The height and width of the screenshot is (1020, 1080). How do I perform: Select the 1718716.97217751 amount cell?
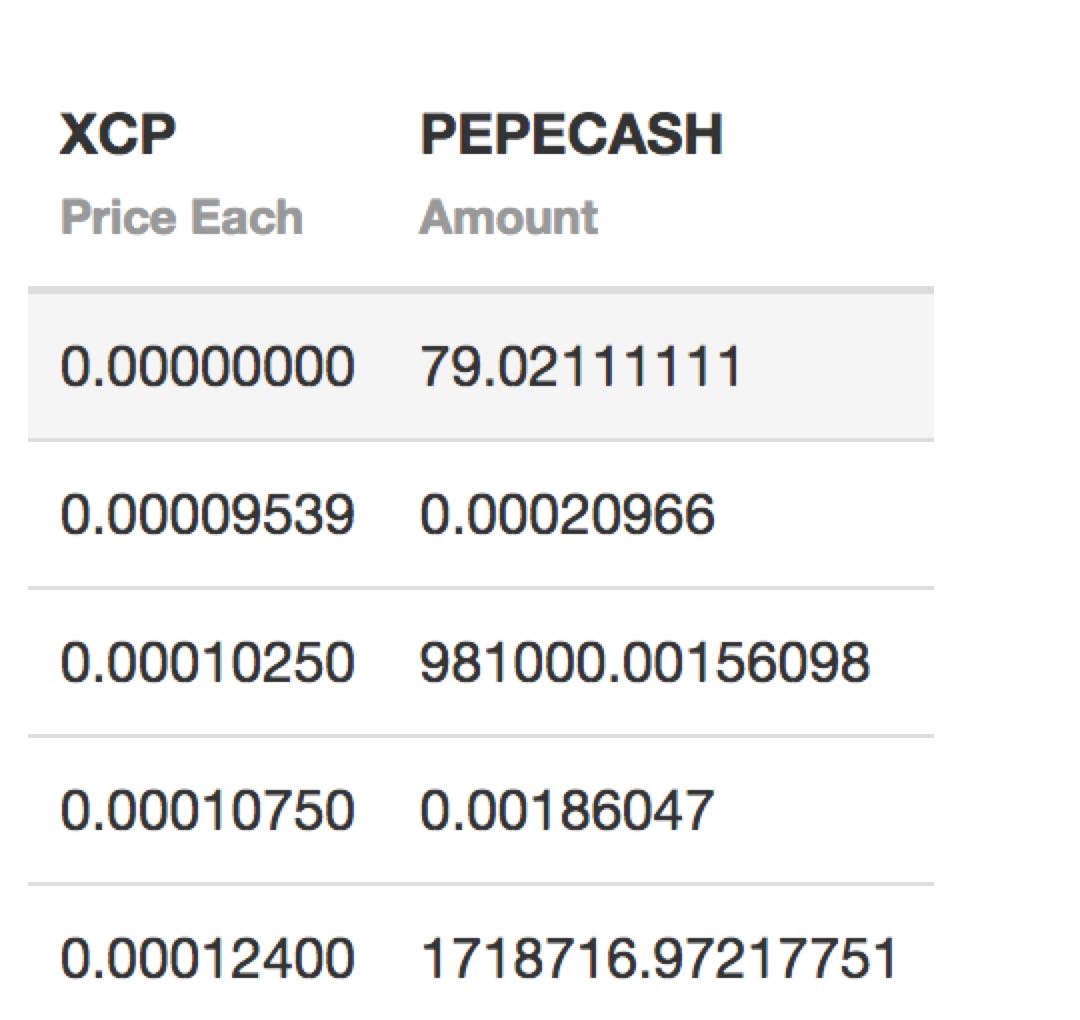tap(658, 958)
